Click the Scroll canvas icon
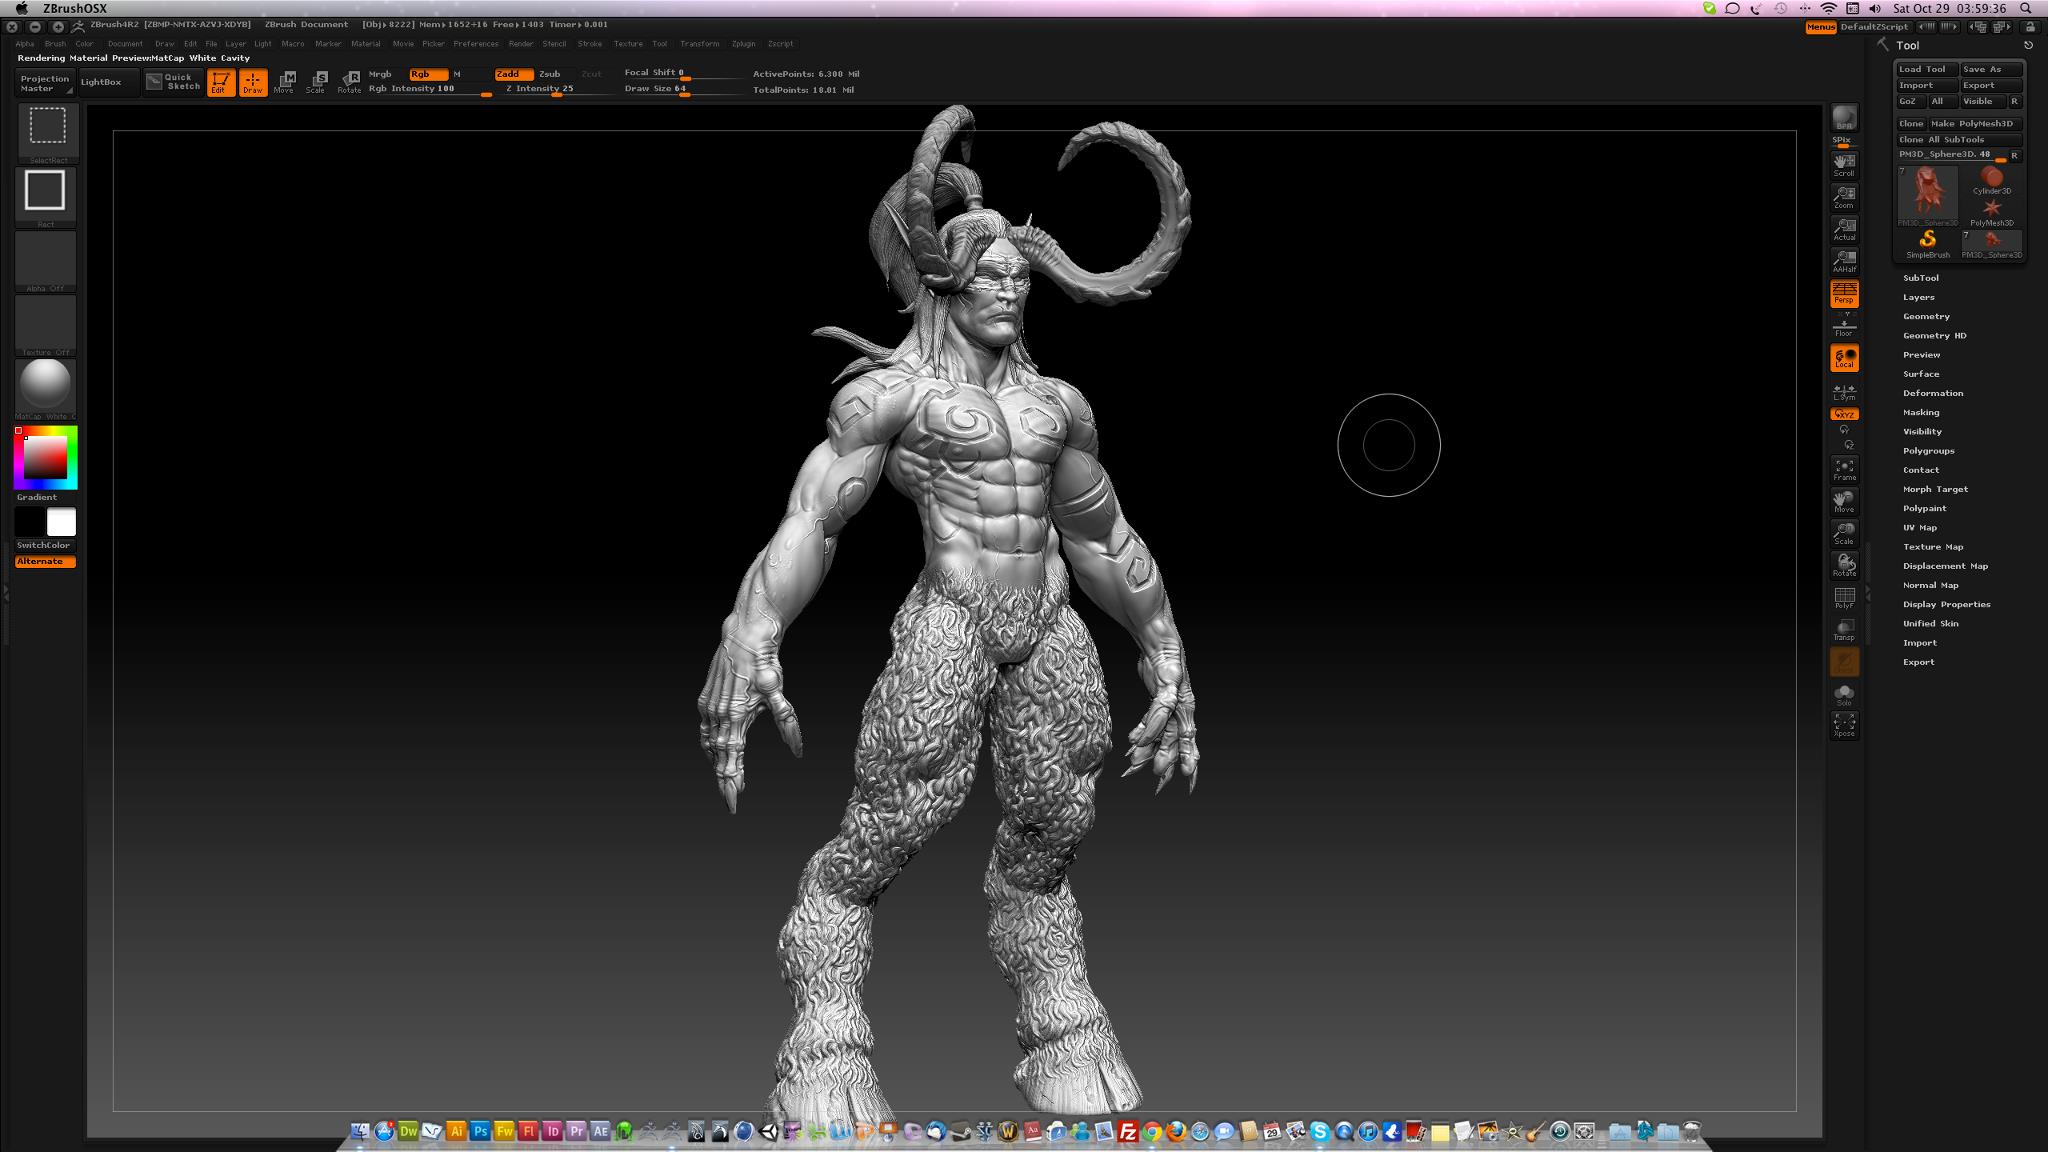This screenshot has height=1152, width=2048. pos(1844,164)
